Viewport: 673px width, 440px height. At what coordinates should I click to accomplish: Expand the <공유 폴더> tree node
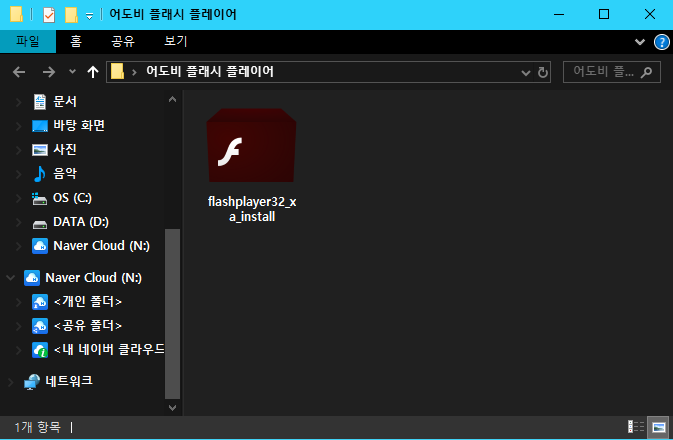tap(18, 326)
